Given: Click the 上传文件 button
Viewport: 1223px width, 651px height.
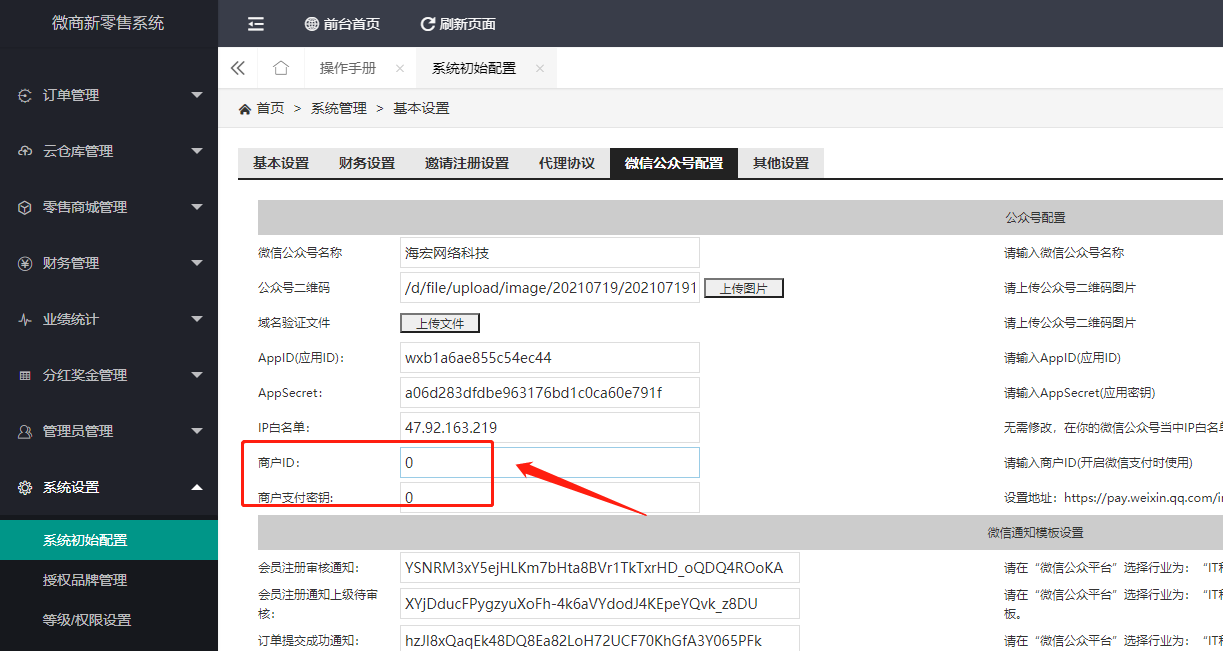Looking at the screenshot, I should click(x=440, y=323).
